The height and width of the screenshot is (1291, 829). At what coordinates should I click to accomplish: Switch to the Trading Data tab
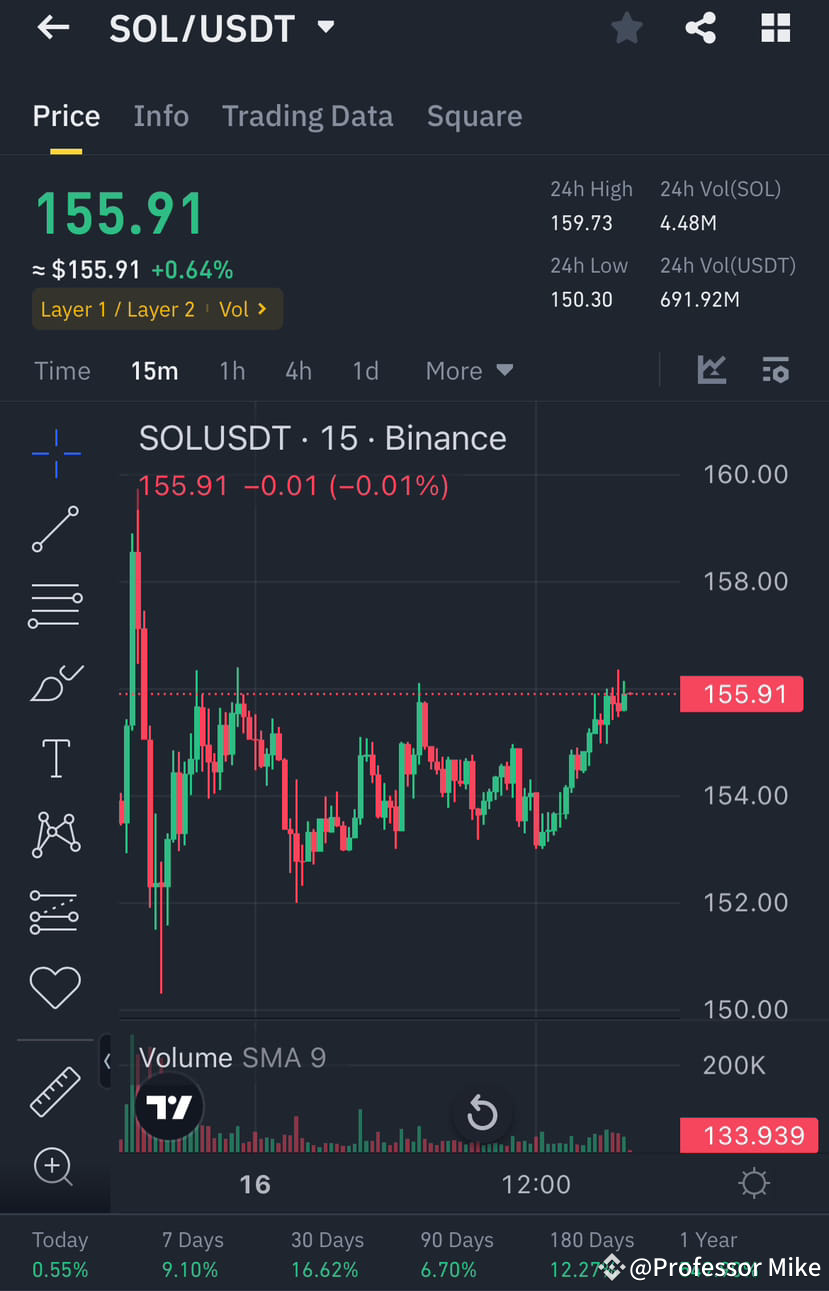[307, 116]
